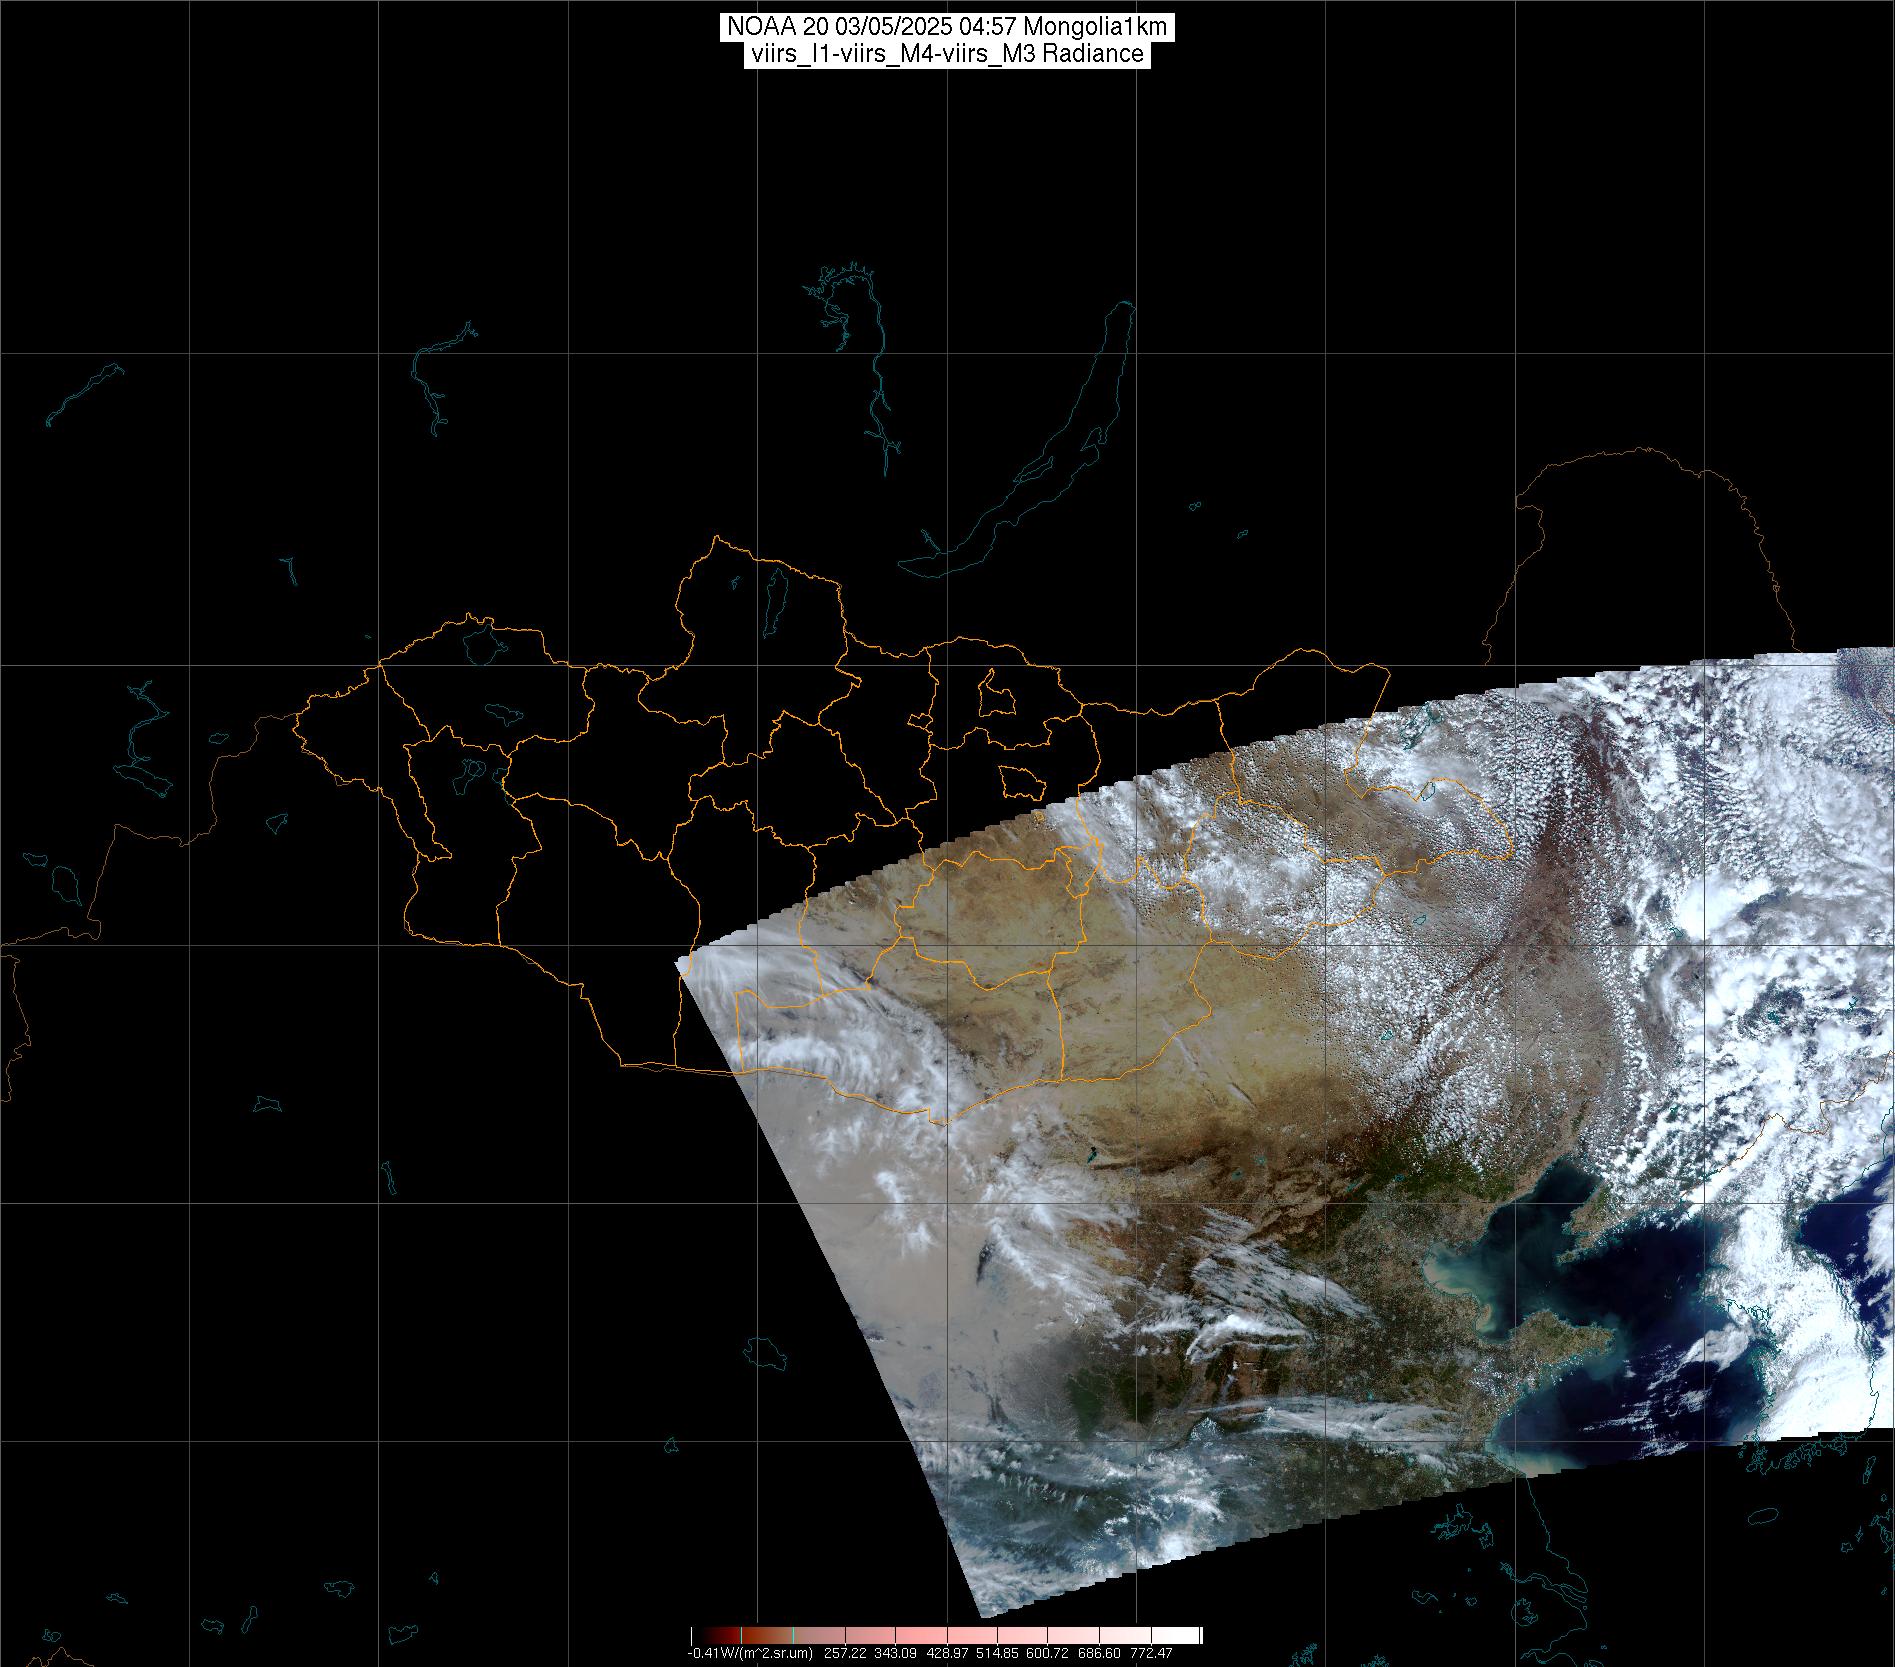Click the '428.97' colorbar value
This screenshot has width=1895, height=1667.
(948, 1654)
